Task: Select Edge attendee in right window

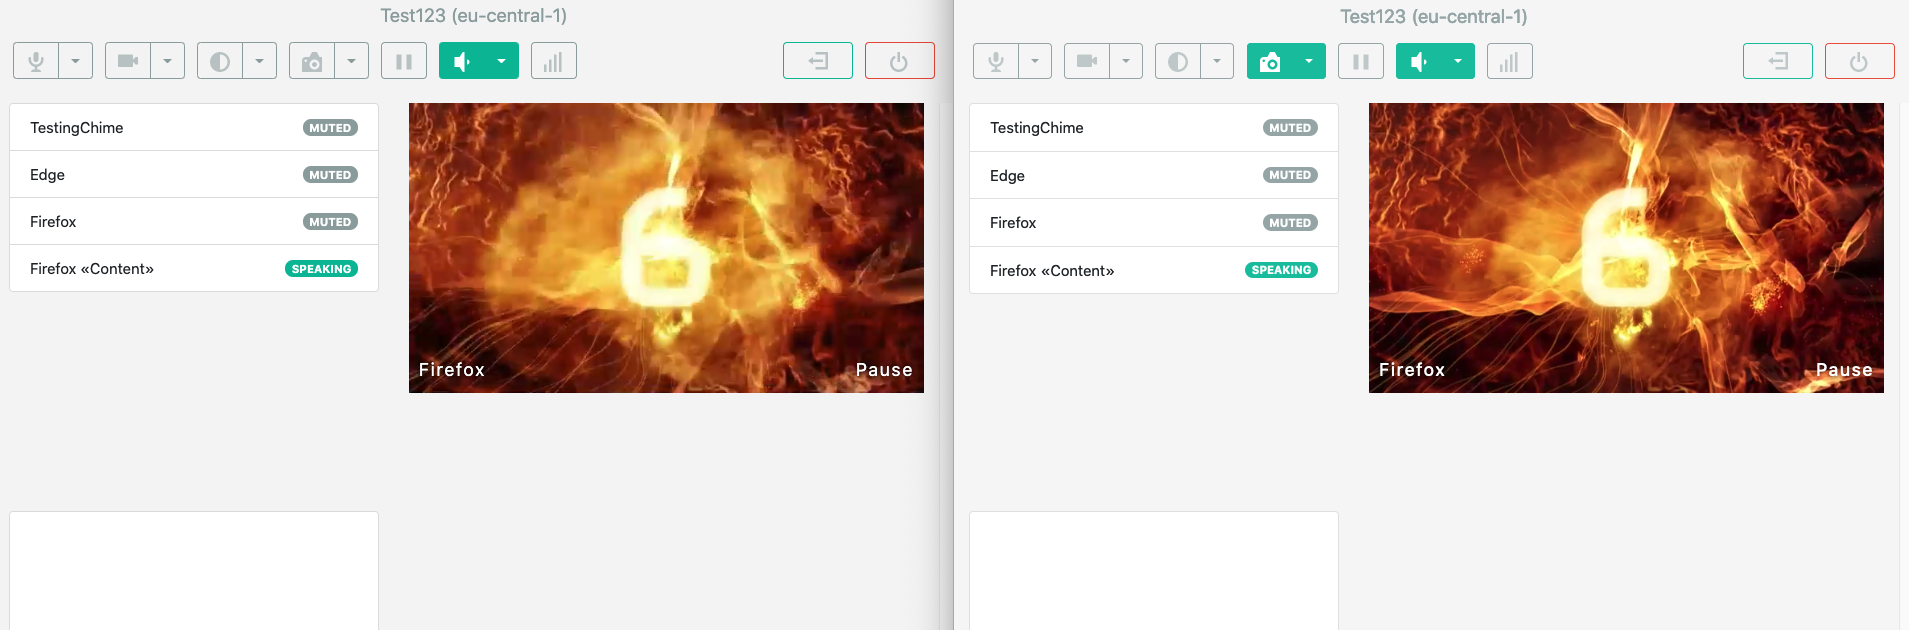Action: 1154,176
